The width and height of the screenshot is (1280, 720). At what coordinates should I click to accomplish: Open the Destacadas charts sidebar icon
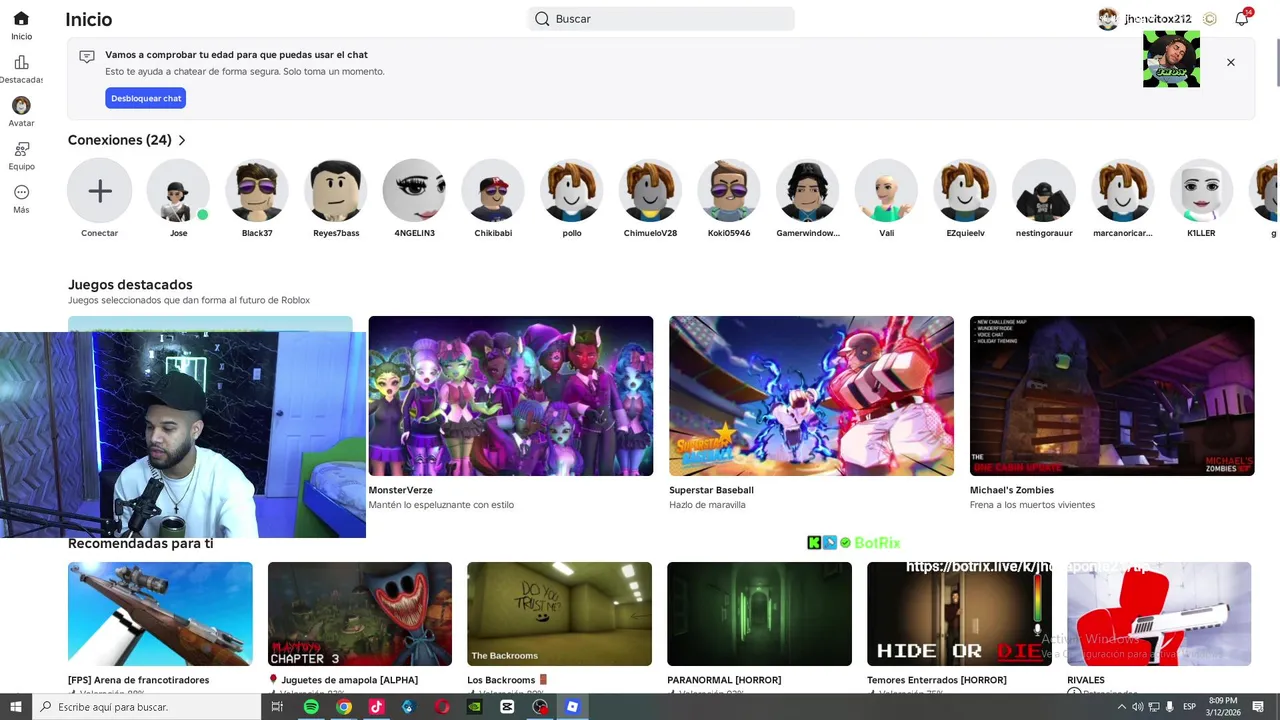21,62
